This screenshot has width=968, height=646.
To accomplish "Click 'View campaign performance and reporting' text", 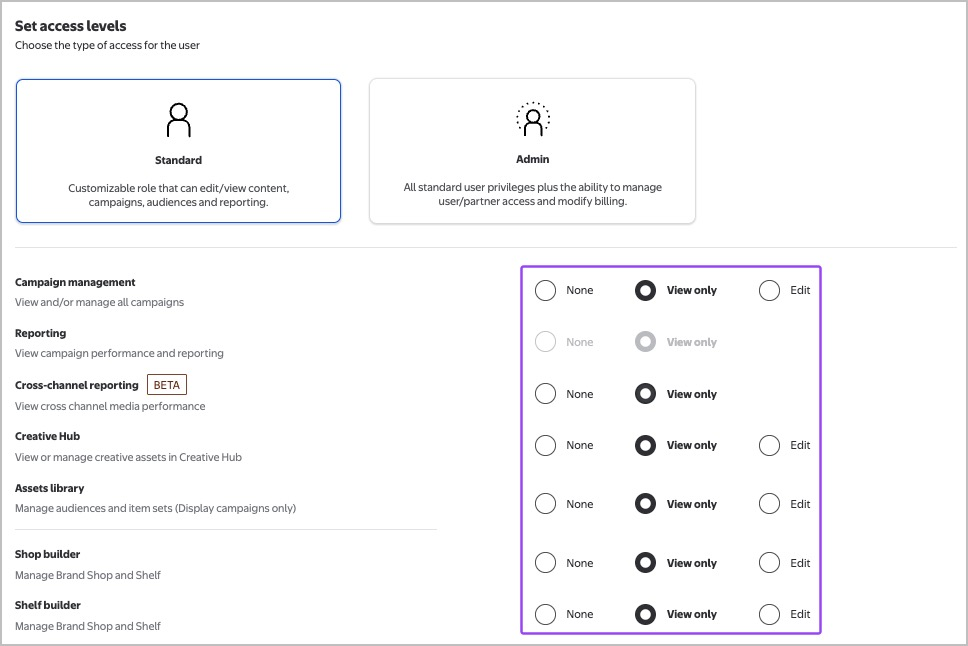I will 119,353.
